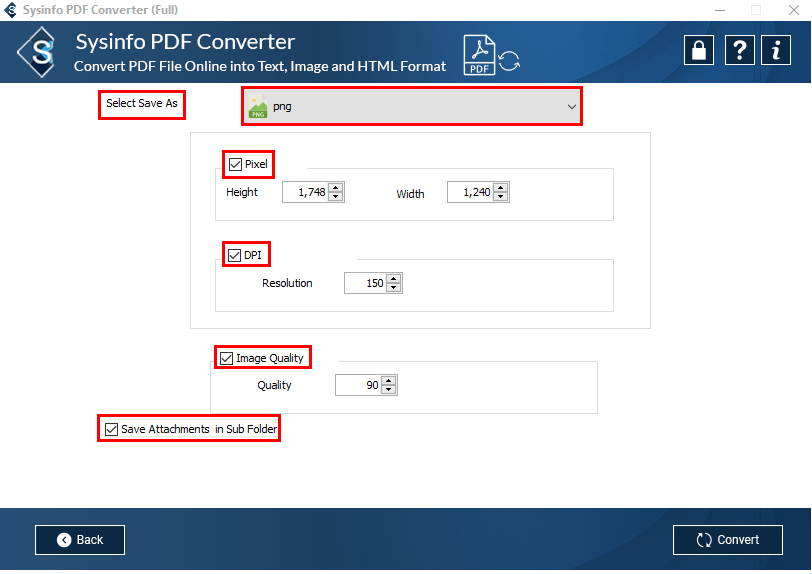812x574 pixels.
Task: Decrease Width with down arrow
Action: click(x=500, y=196)
